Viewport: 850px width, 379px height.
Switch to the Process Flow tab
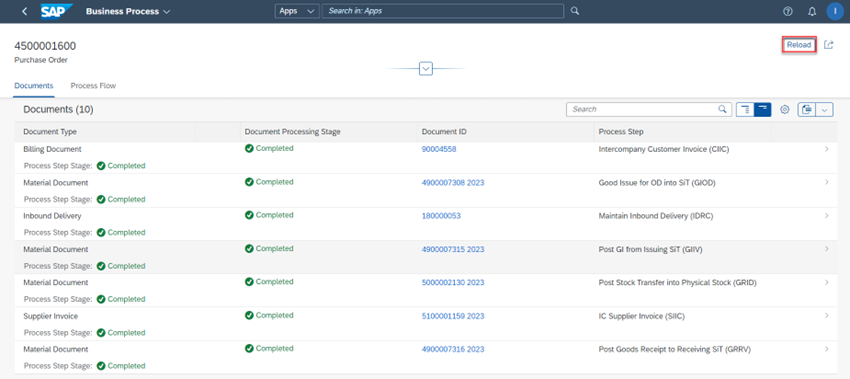tap(93, 86)
